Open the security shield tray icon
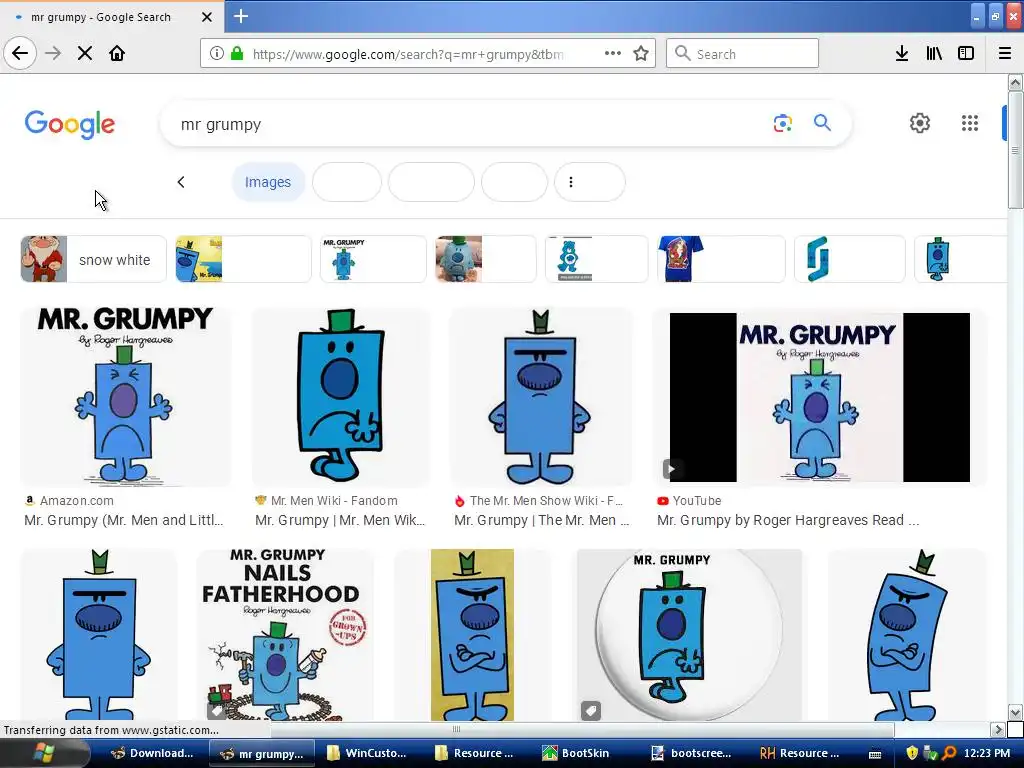The height and width of the screenshot is (768, 1024). click(912, 753)
